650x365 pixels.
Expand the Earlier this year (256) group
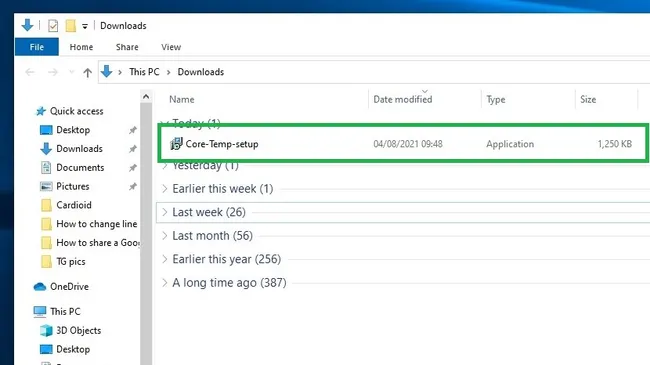(165, 259)
